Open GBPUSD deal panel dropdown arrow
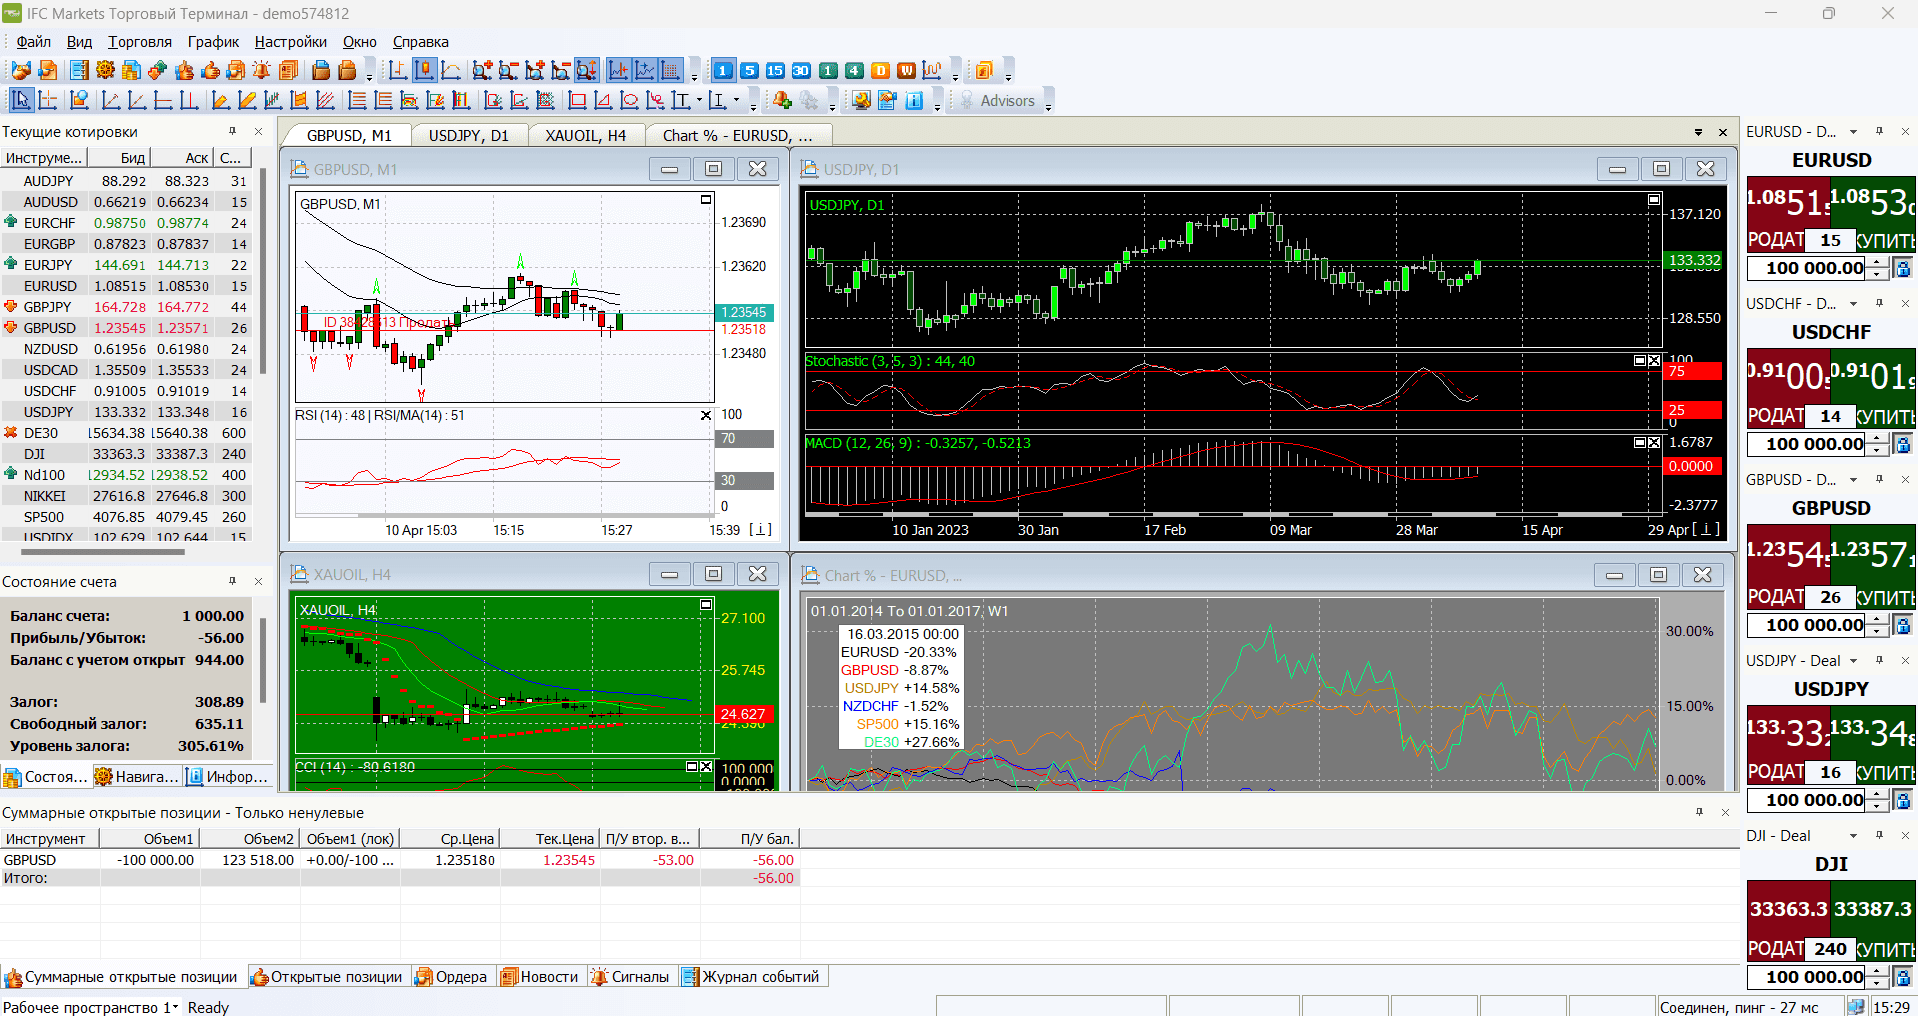The image size is (1918, 1016). pos(1853,480)
